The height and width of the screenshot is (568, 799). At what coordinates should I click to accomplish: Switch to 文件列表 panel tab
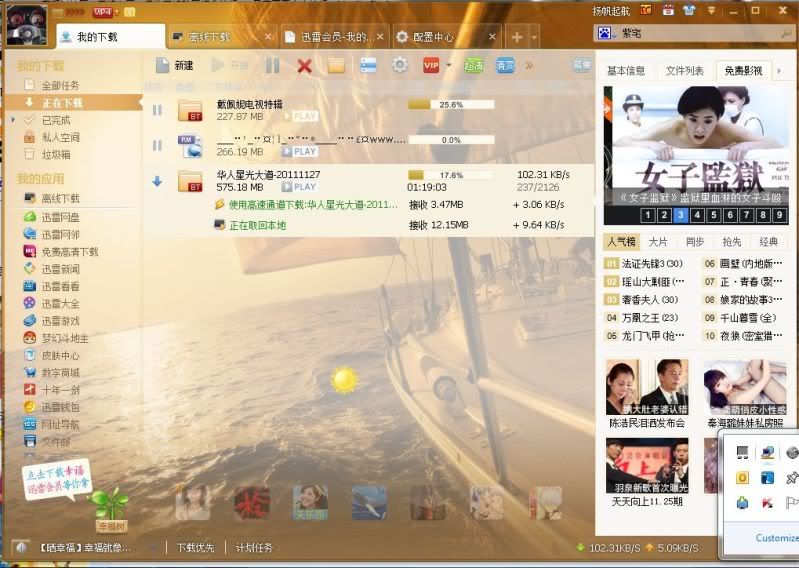tap(685, 71)
